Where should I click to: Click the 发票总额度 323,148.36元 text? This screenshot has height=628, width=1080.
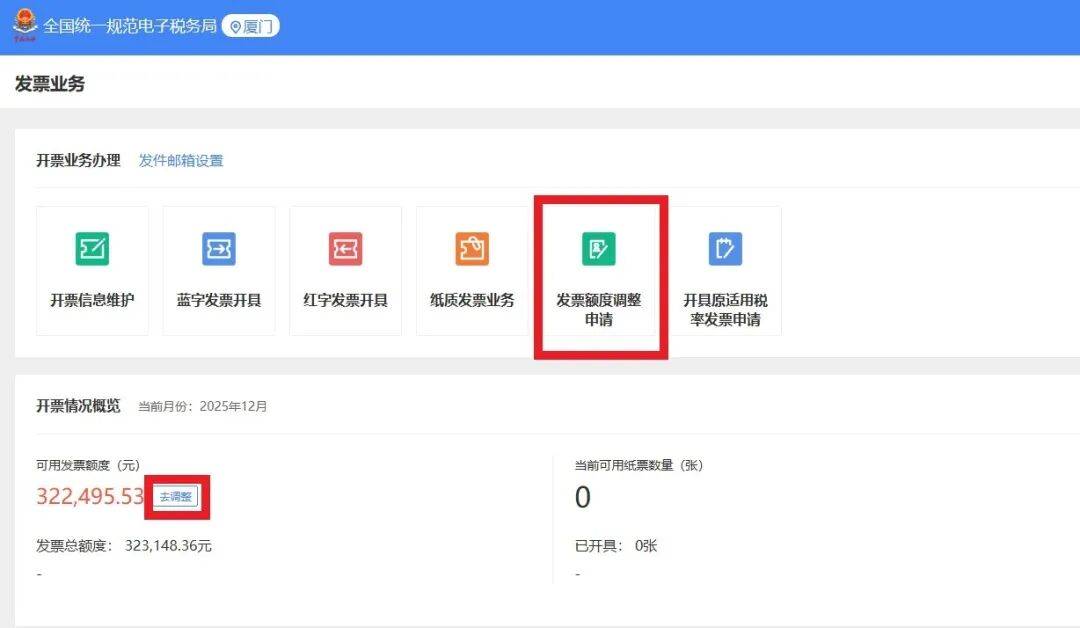pyautogui.click(x=124, y=546)
